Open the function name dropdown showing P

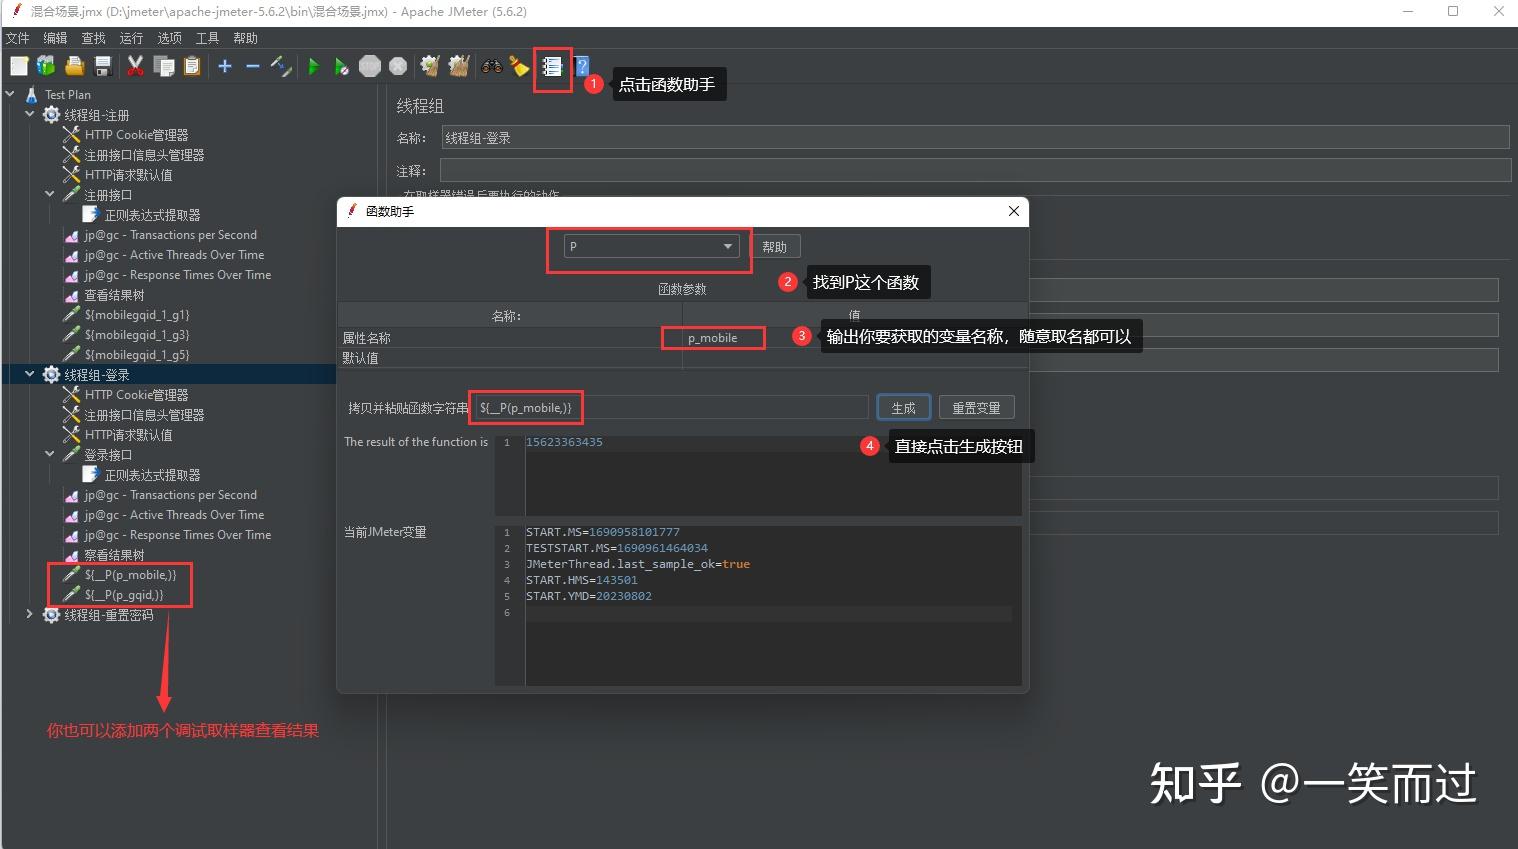pyautogui.click(x=652, y=246)
